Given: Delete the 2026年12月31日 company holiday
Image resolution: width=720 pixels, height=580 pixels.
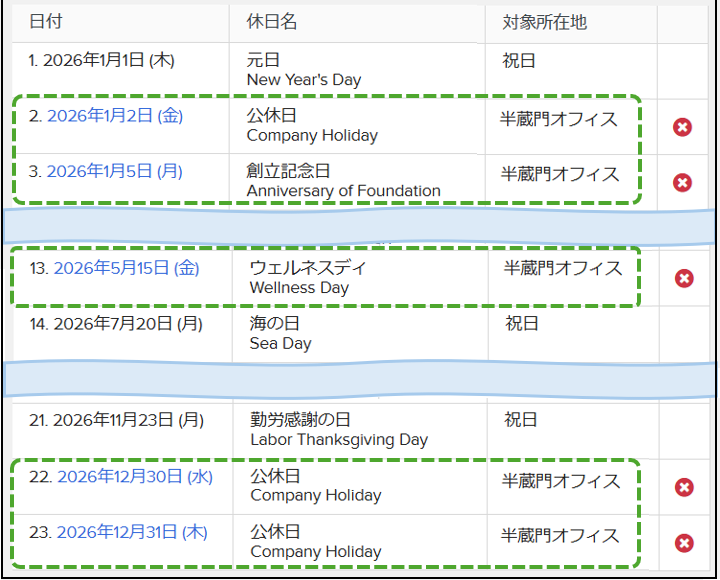Looking at the screenshot, I should coord(684,543).
